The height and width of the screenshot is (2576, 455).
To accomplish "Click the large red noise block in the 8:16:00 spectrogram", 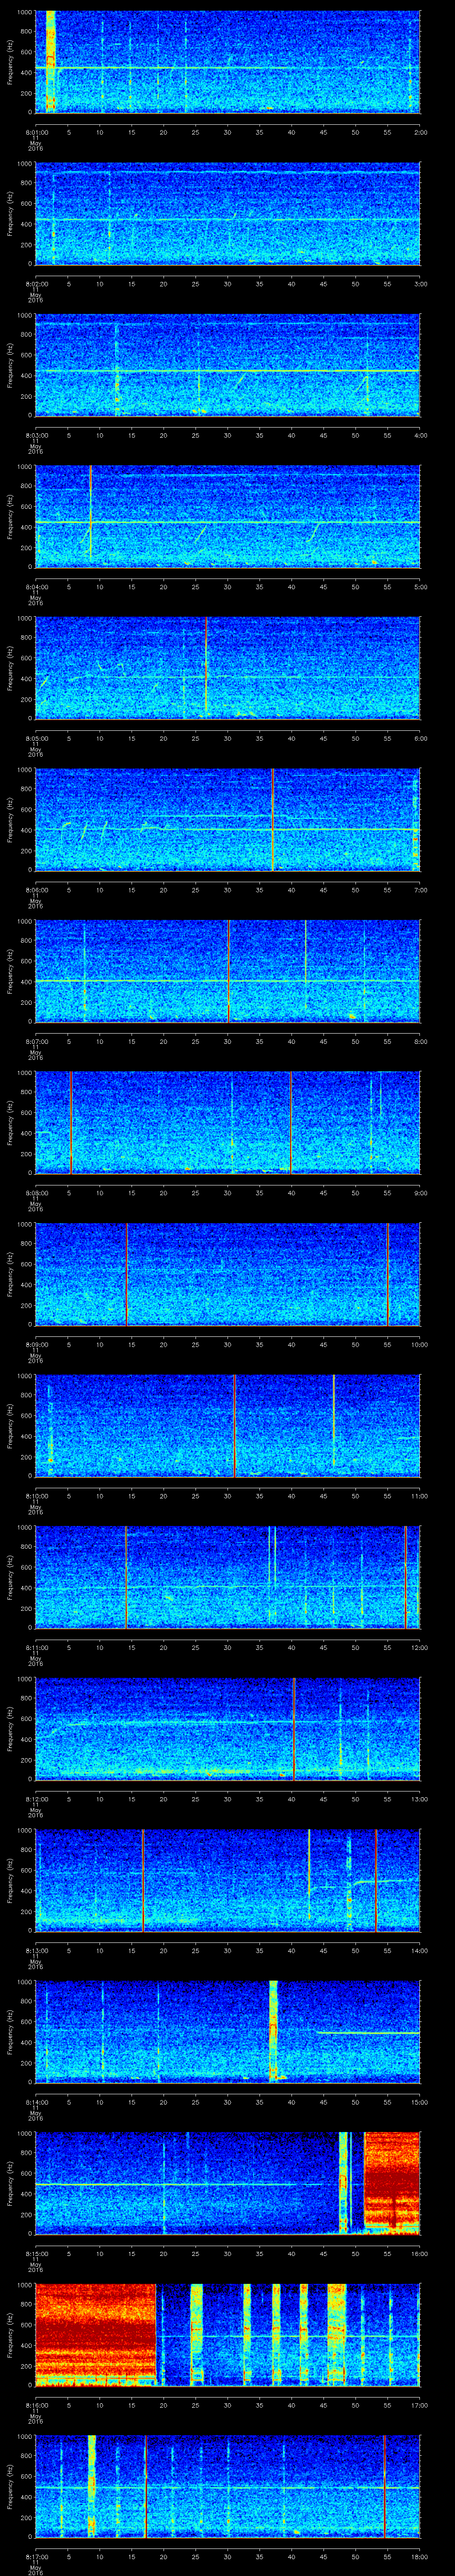I will pyautogui.click(x=96, y=2335).
